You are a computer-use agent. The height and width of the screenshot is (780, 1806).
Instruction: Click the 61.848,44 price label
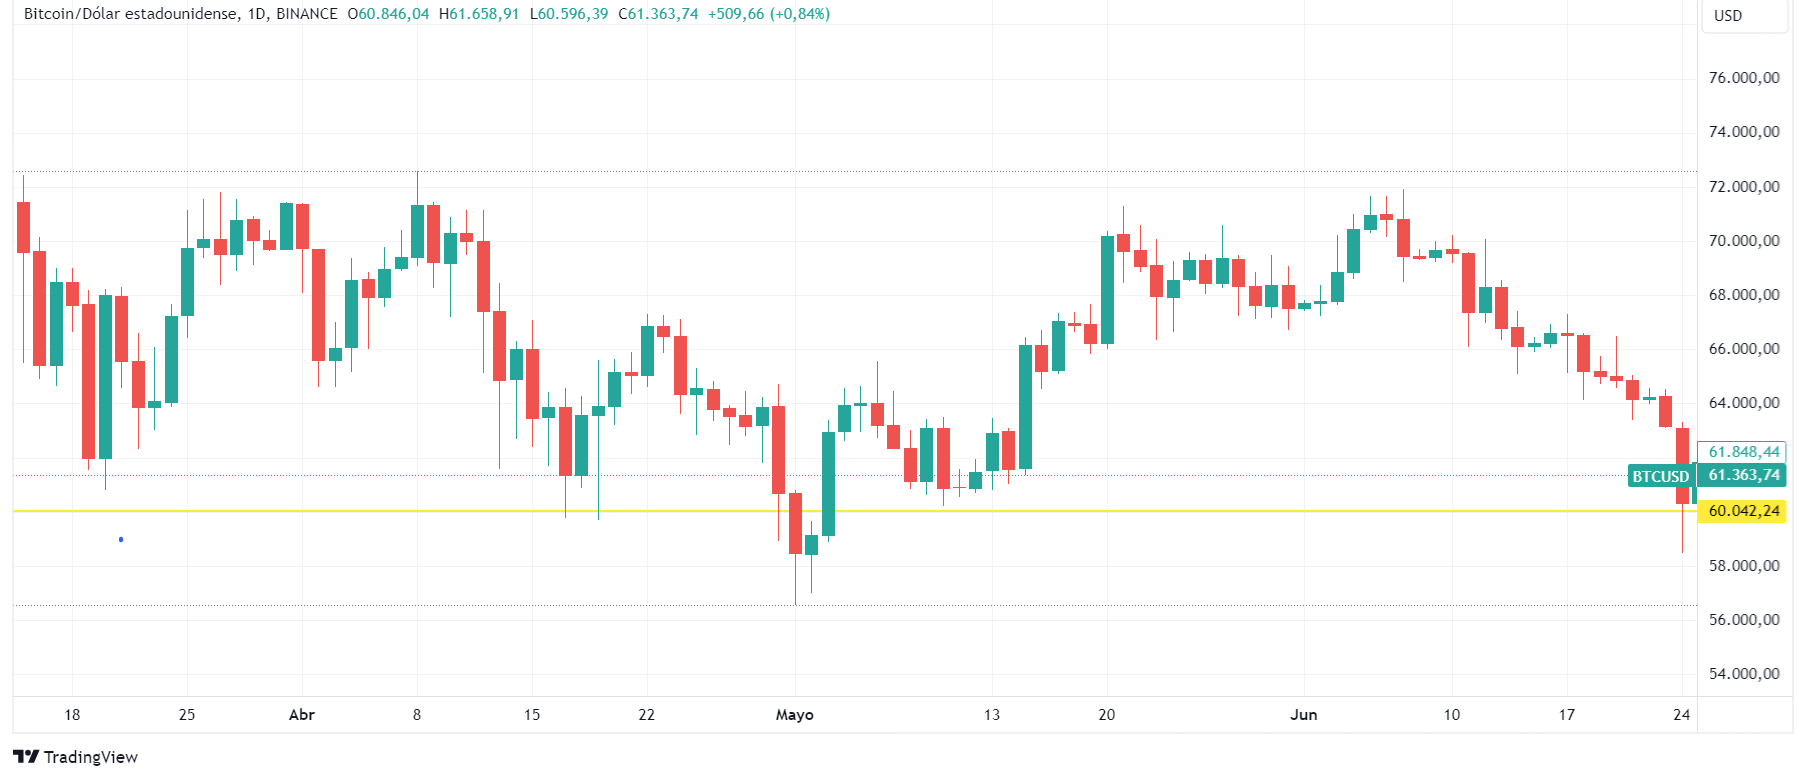[x=1743, y=452]
